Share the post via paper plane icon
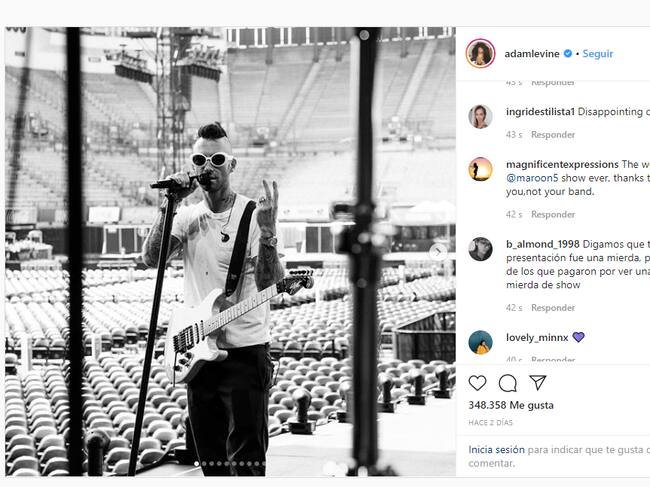The width and height of the screenshot is (650, 487). point(538,383)
